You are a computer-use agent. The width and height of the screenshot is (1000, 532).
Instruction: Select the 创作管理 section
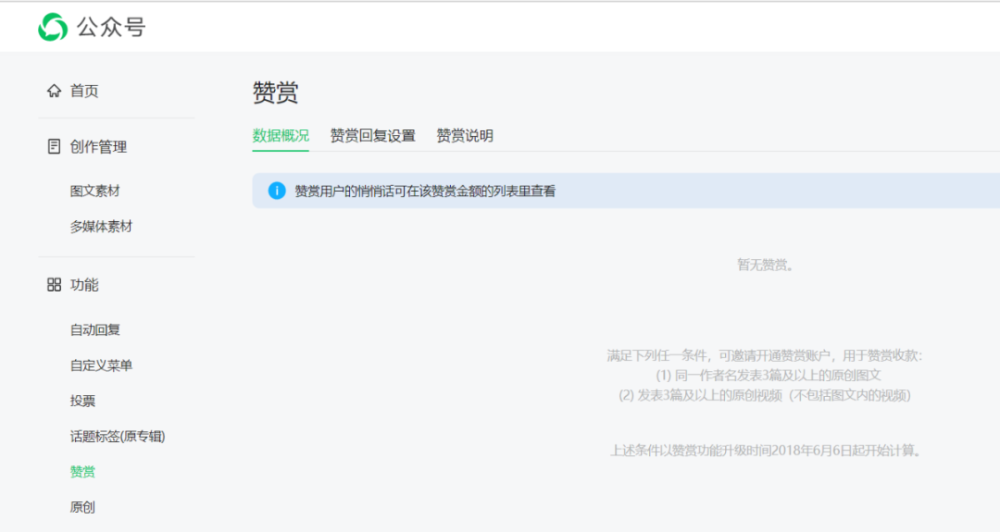pyautogui.click(x=98, y=147)
